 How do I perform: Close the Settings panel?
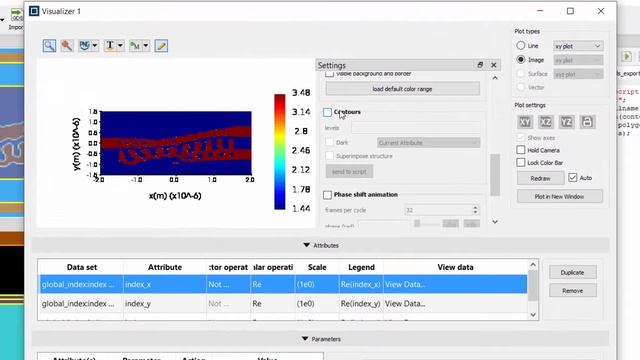tap(493, 65)
